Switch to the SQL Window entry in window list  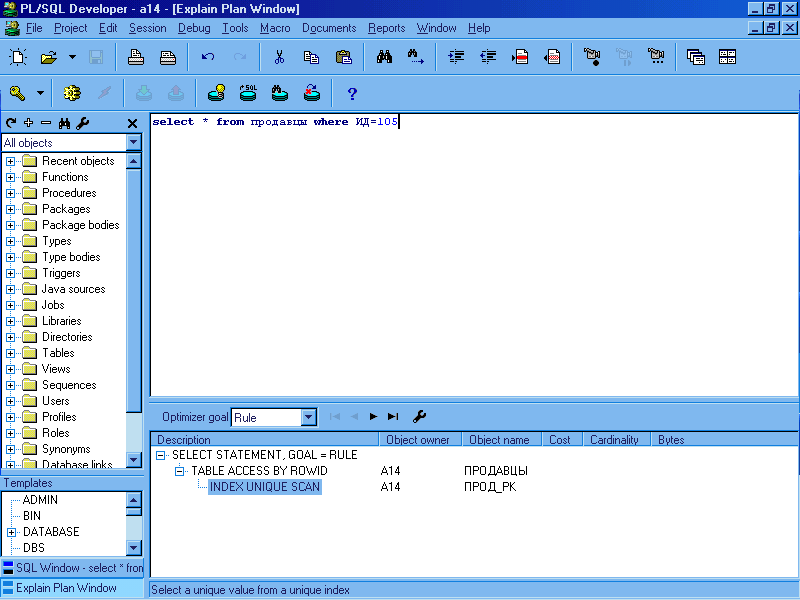coord(73,568)
